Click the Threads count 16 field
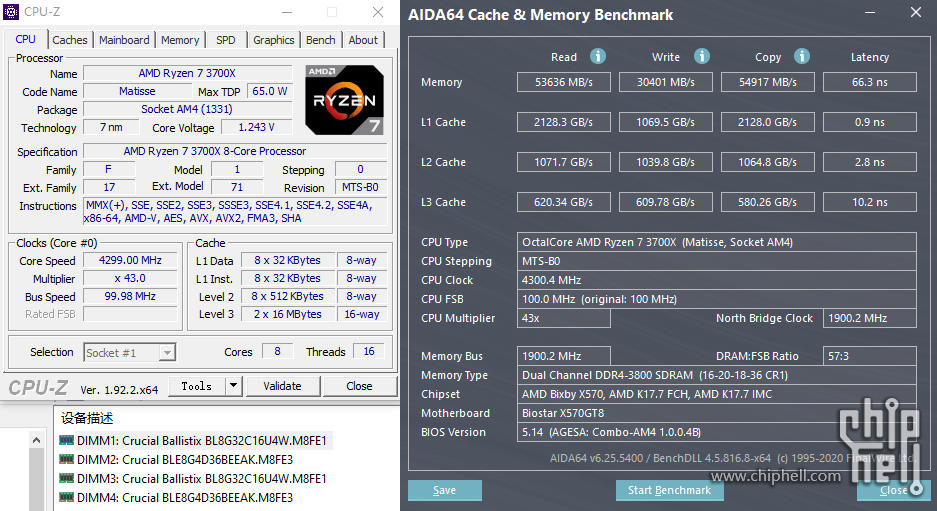 click(x=369, y=351)
